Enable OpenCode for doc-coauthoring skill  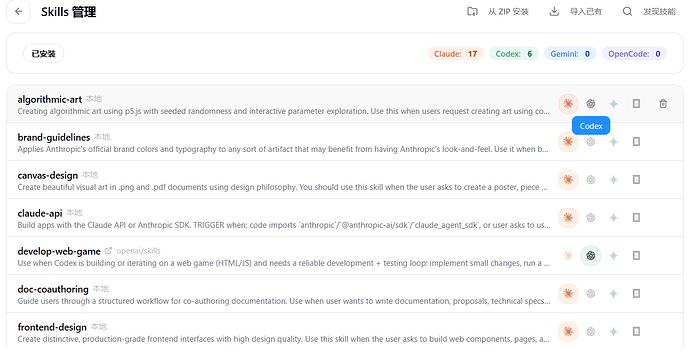pyautogui.click(x=636, y=294)
